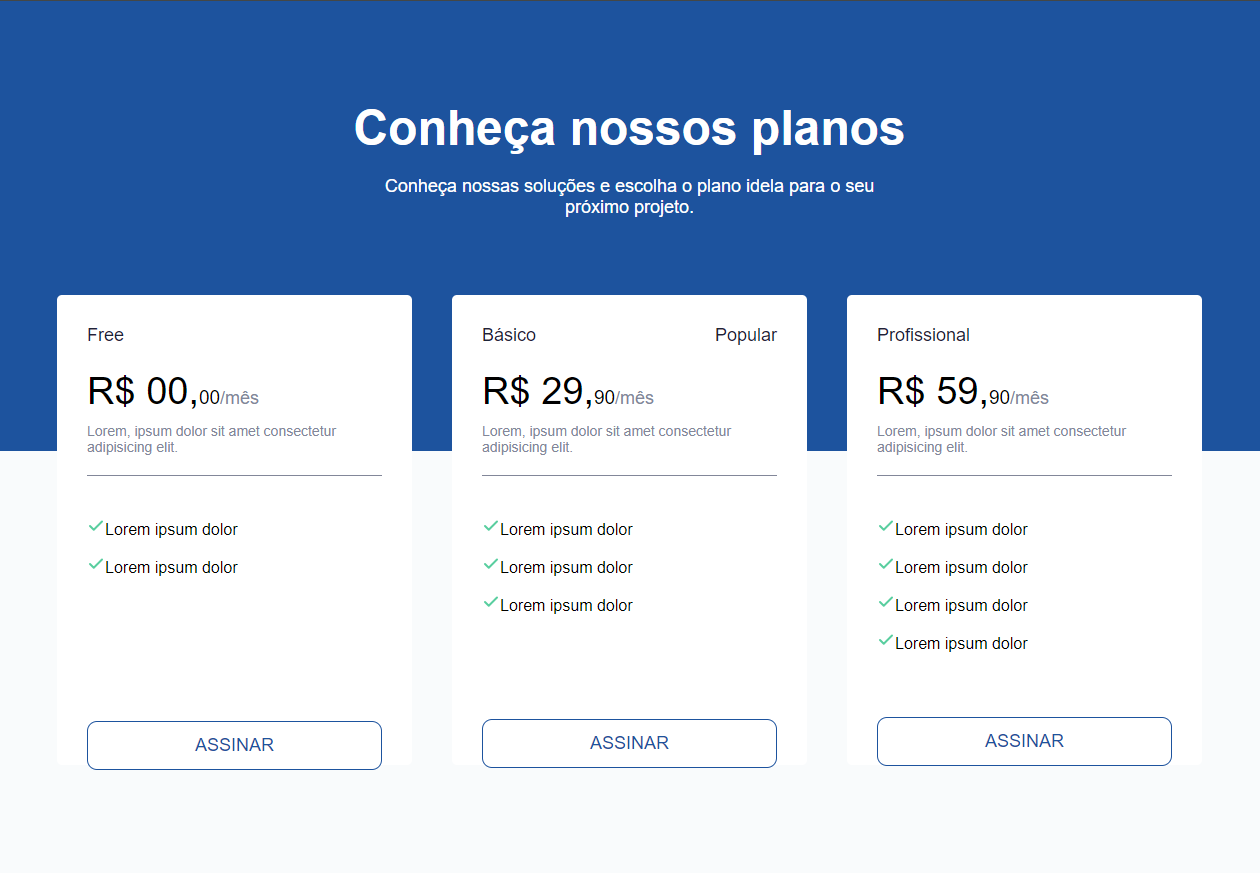Click the first checkmark icon in Básico plan

pyautogui.click(x=490, y=525)
